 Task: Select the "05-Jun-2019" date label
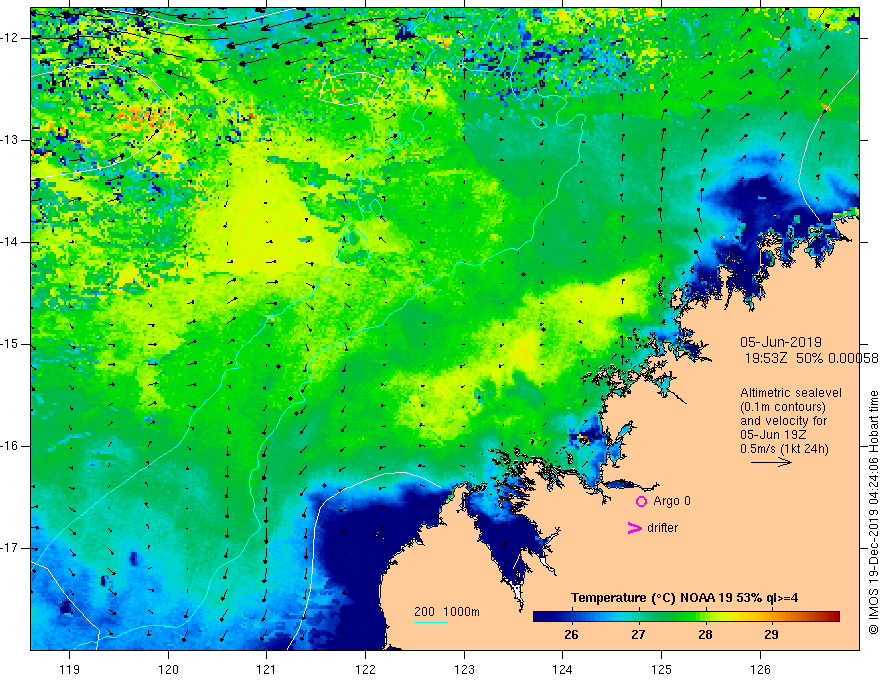(x=781, y=342)
